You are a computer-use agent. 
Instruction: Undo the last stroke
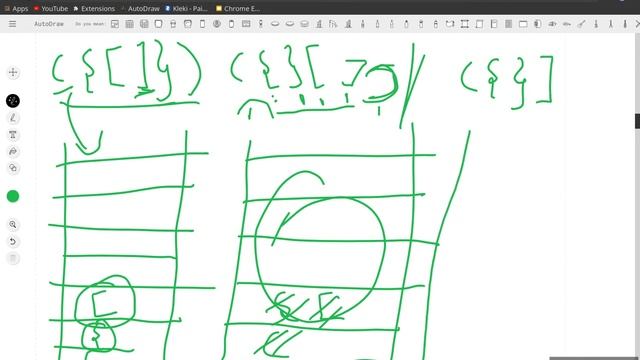pyautogui.click(x=13, y=242)
